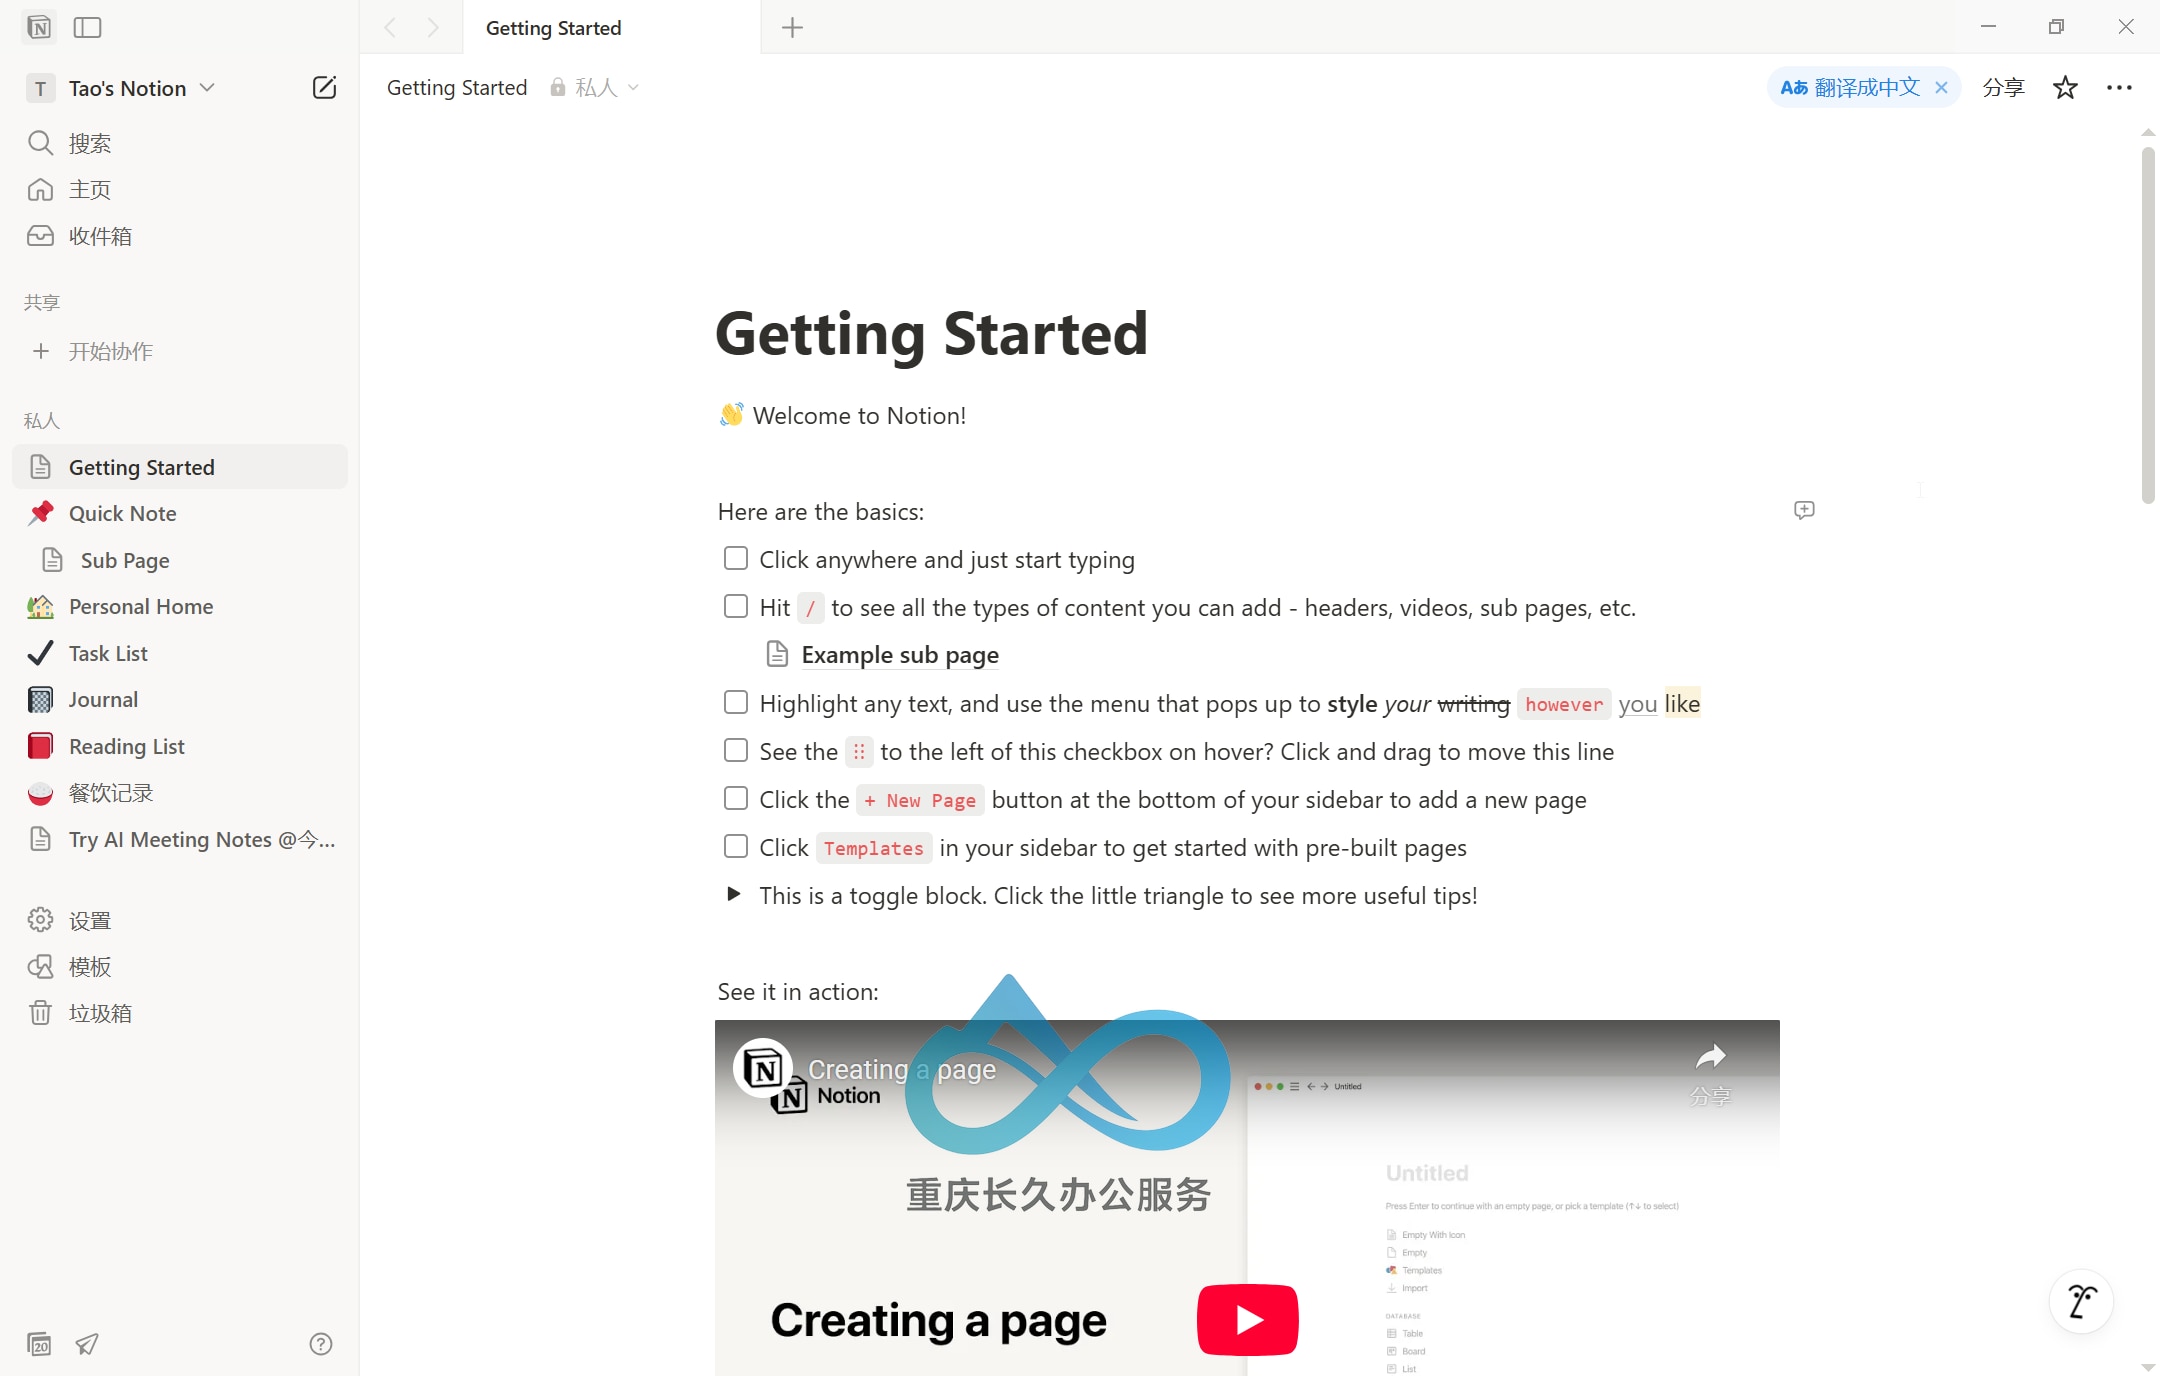Screen dimensions: 2160x1376
Task: Open templates (模板) in sidebar
Action: [180, 966]
